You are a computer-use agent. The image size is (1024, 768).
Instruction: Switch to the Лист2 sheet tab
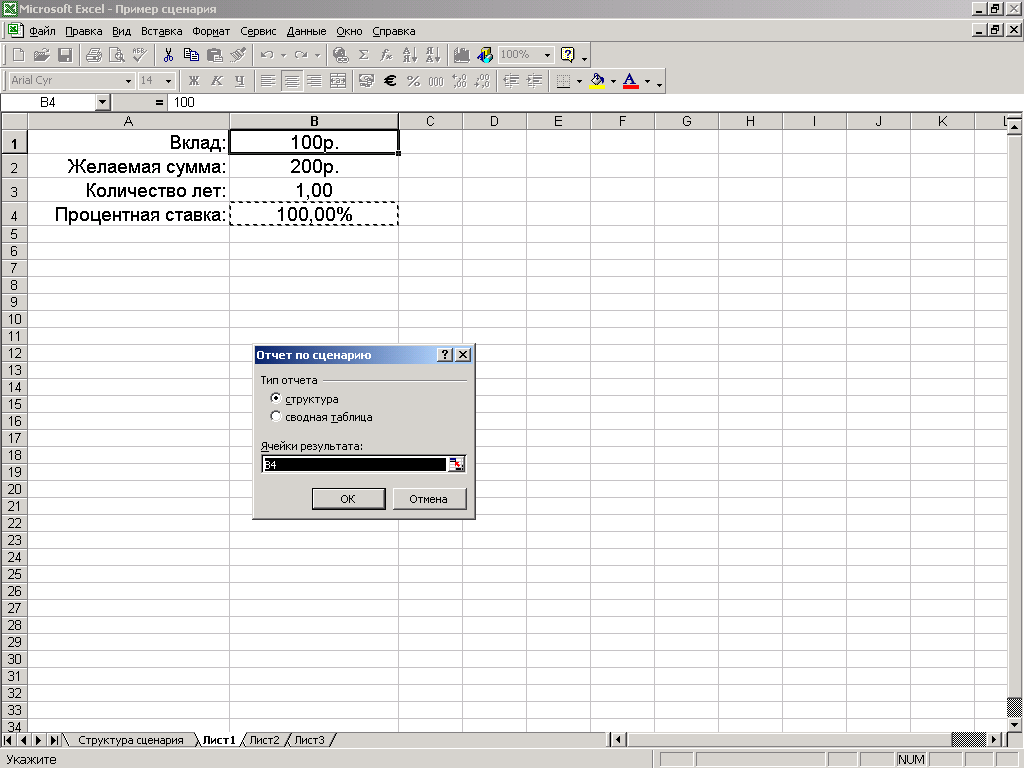(x=264, y=740)
